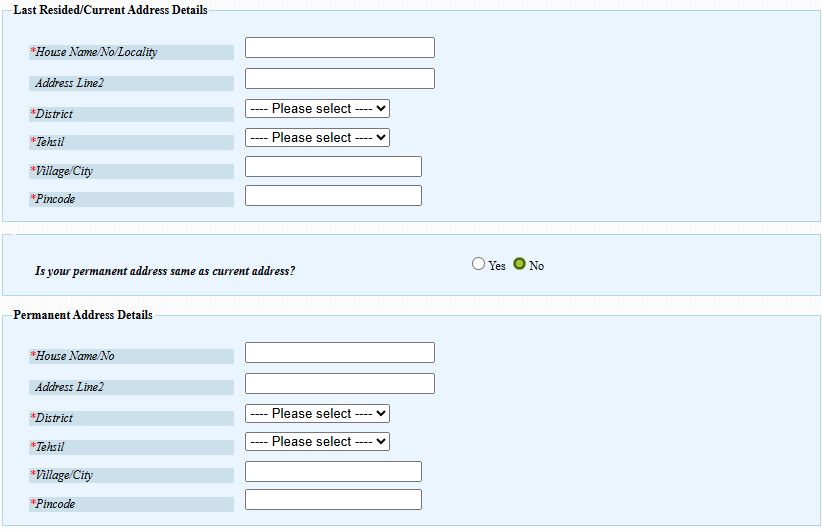
Task: Focus the current address Pincode field
Action: click(x=333, y=196)
